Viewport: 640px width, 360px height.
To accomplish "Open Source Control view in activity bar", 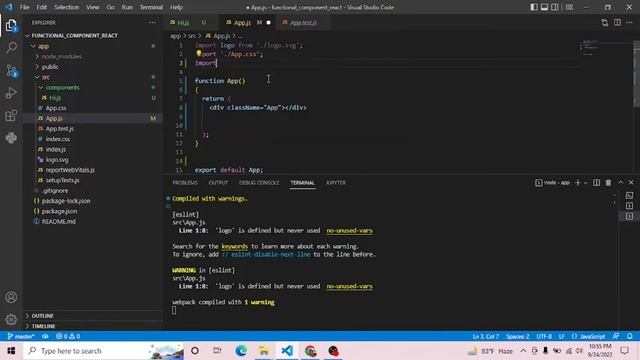I will 11,71.
